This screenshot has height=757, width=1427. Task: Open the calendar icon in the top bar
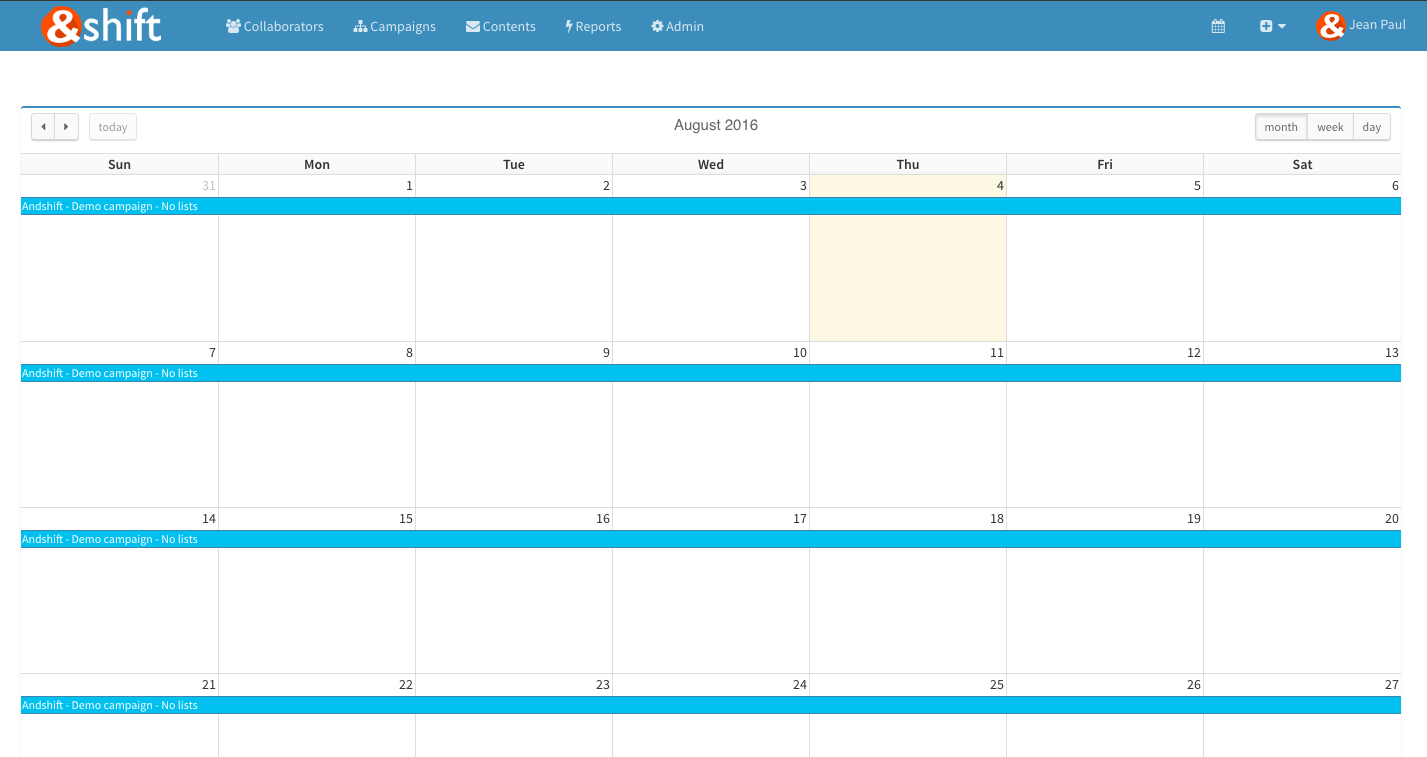pos(1218,26)
